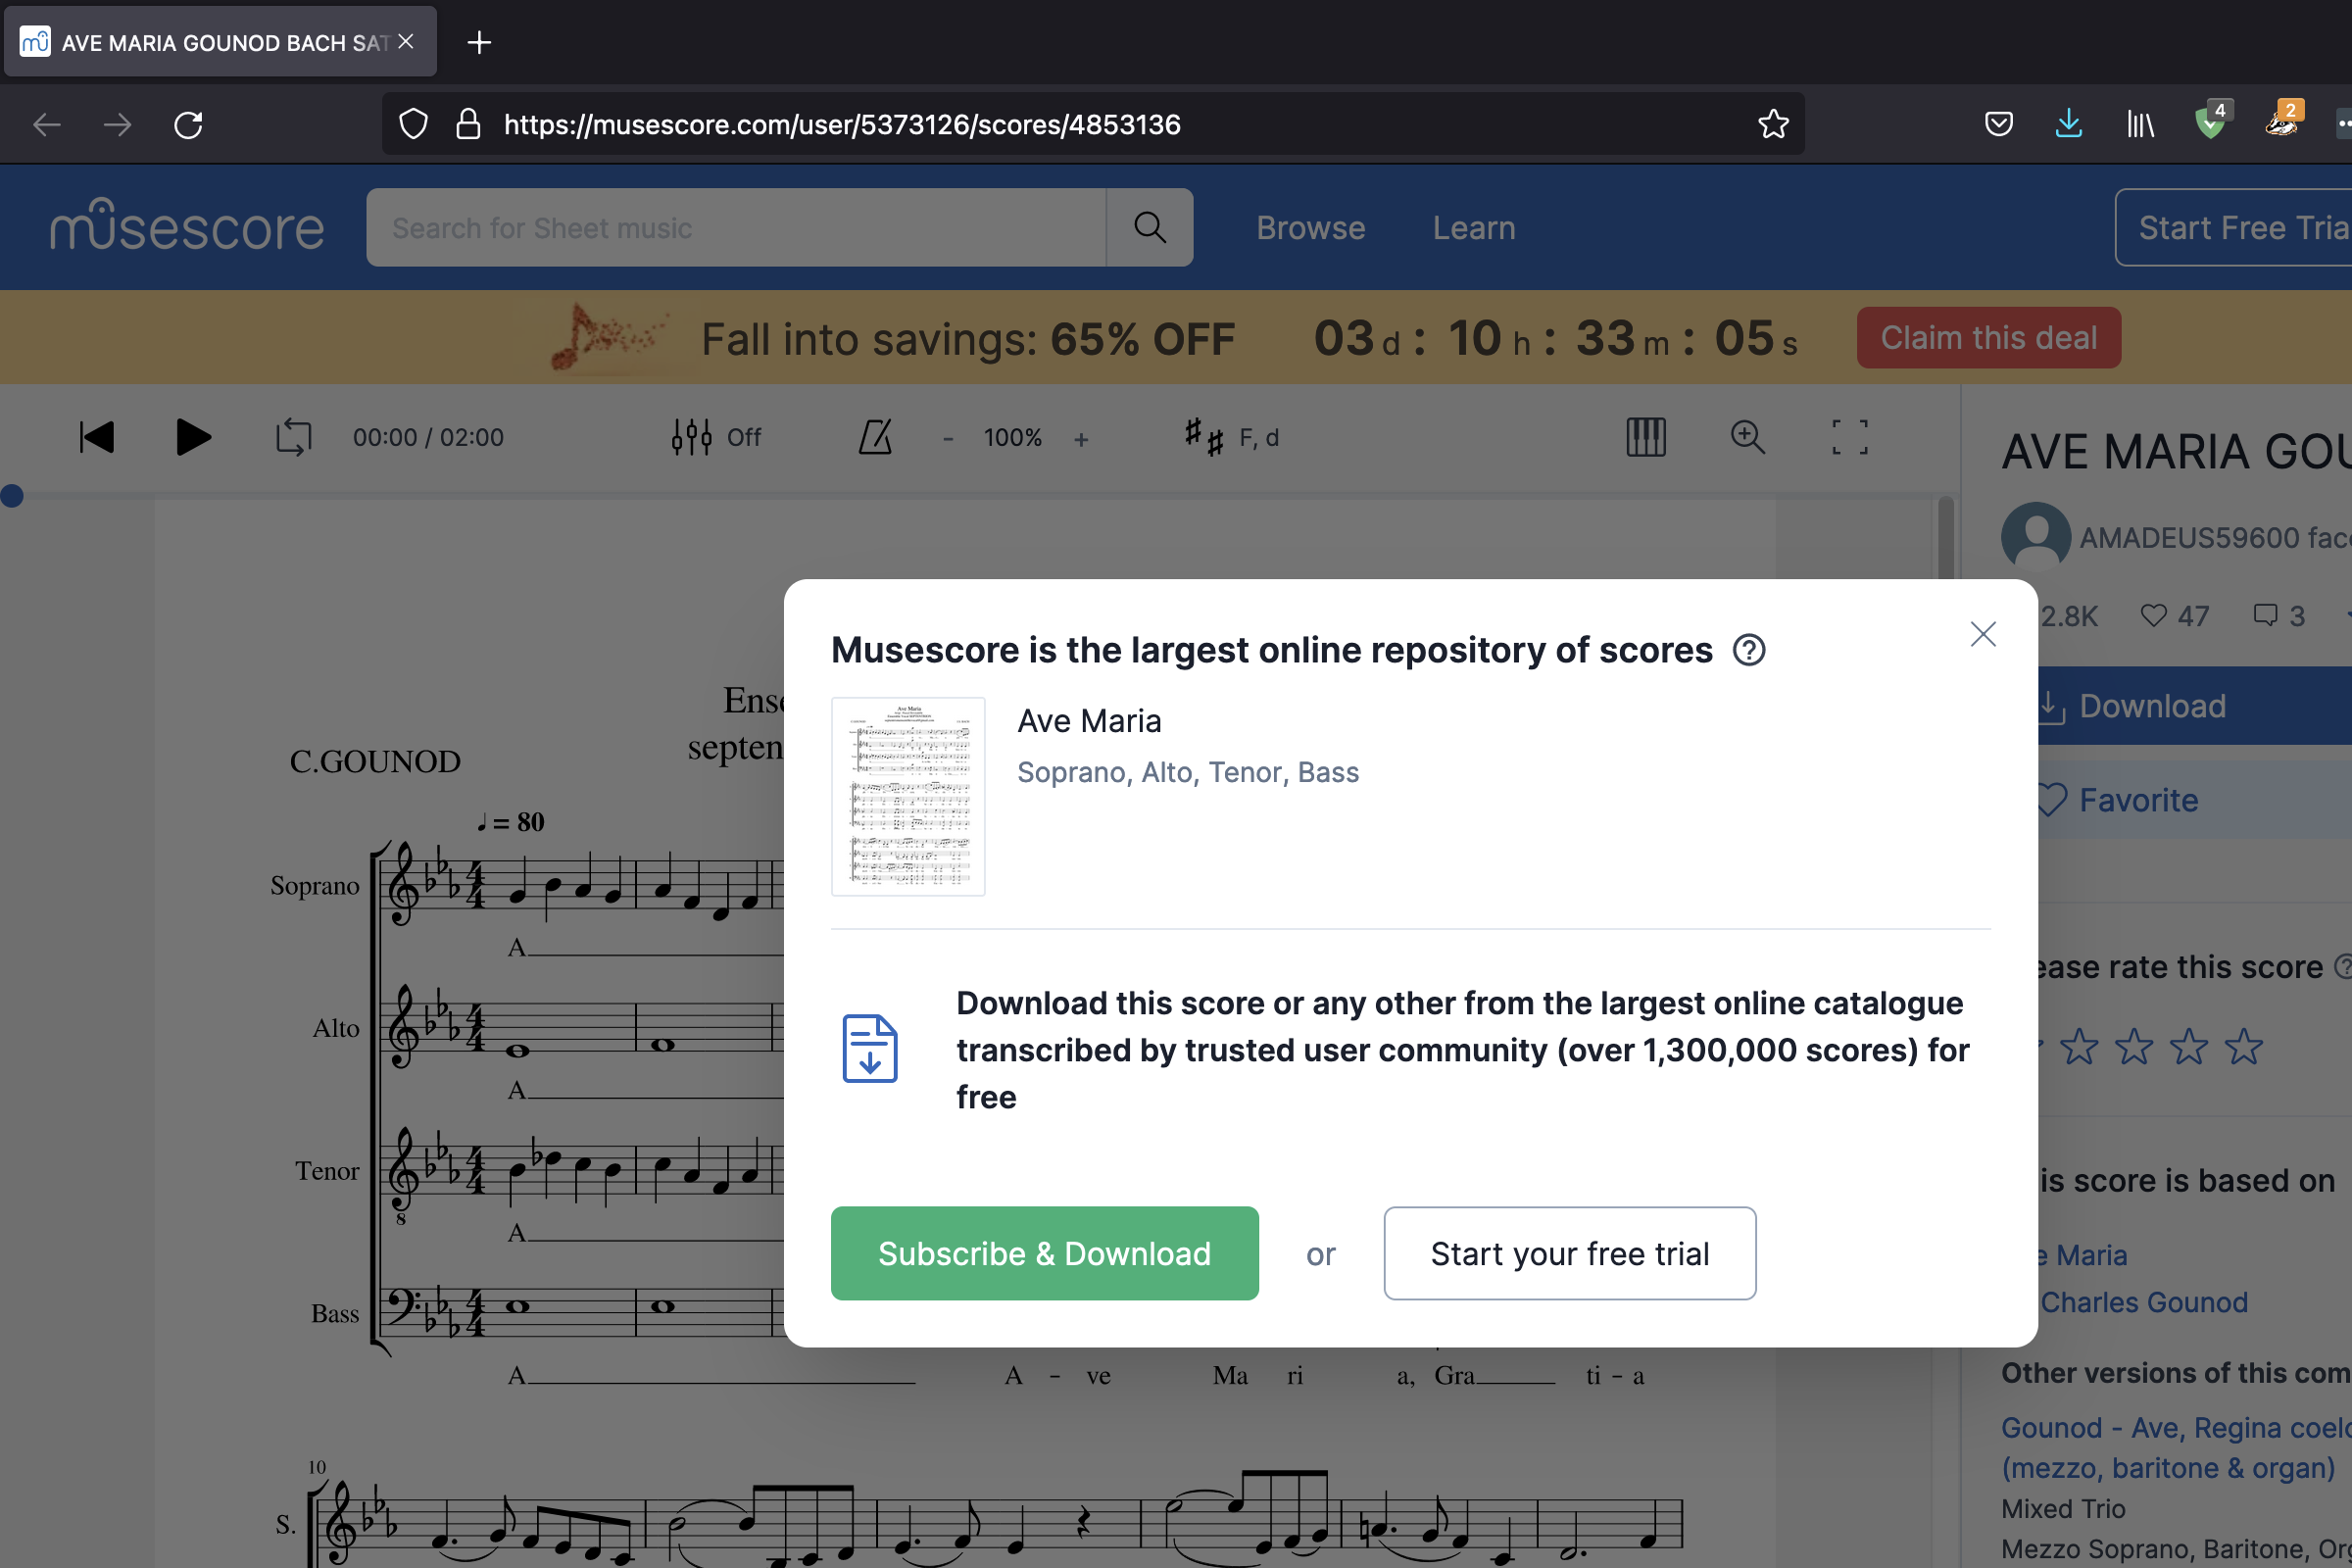
Task: Toggle loop playback icon
Action: [x=293, y=437]
